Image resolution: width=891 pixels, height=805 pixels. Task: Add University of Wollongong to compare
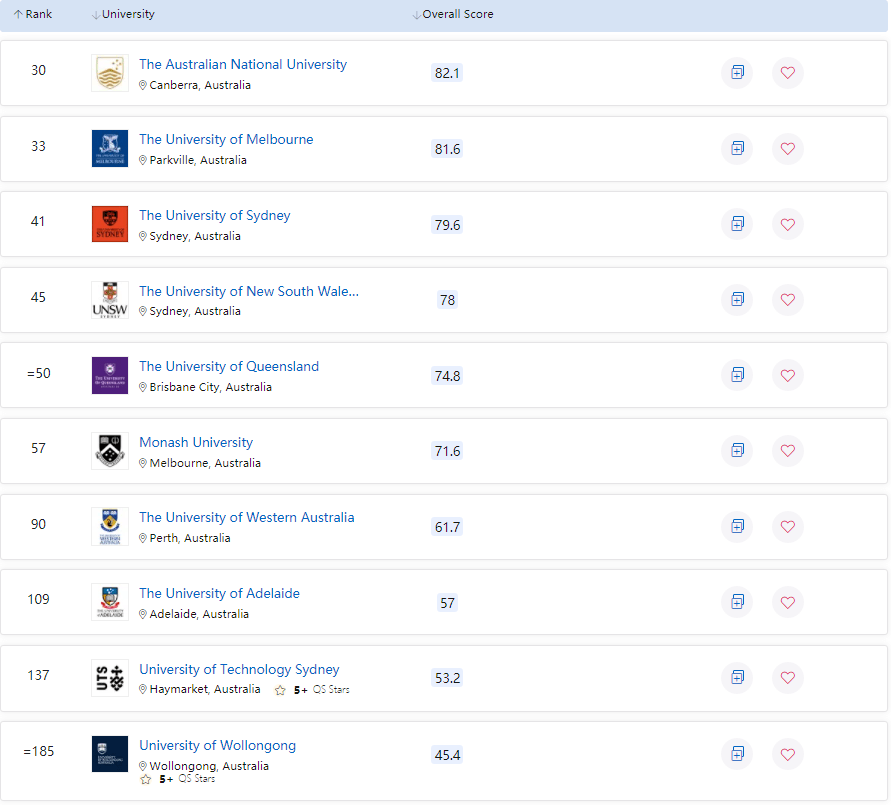click(x=737, y=754)
